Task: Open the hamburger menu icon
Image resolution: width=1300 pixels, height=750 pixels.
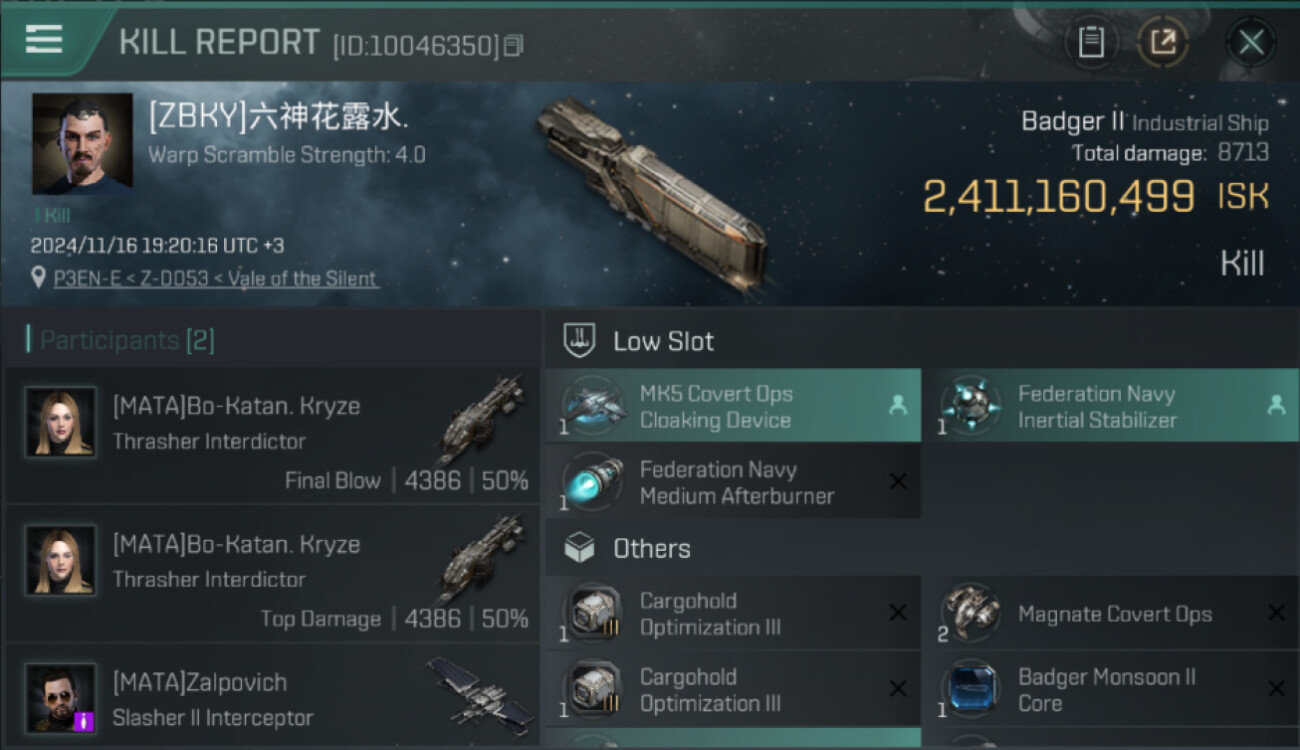Action: click(44, 39)
